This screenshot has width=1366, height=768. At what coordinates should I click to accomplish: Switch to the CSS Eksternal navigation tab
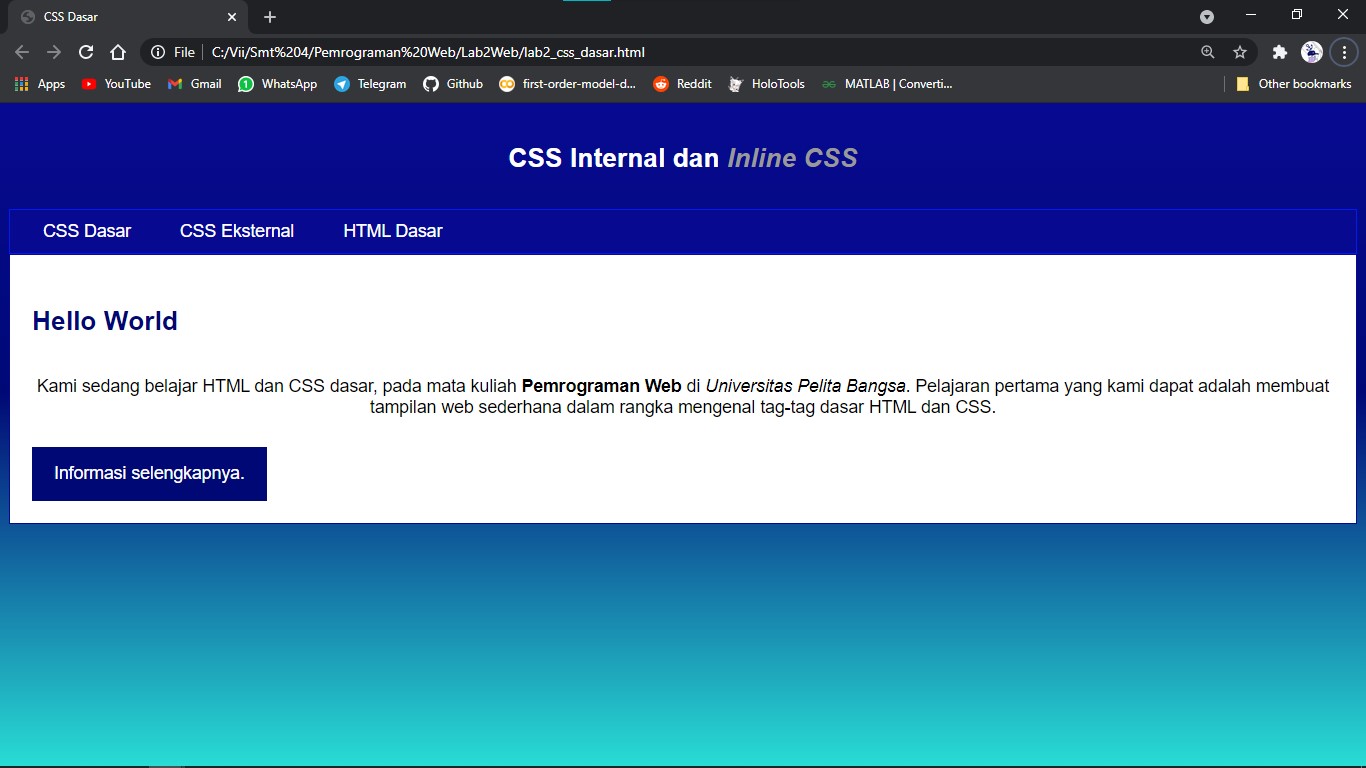[x=236, y=231]
